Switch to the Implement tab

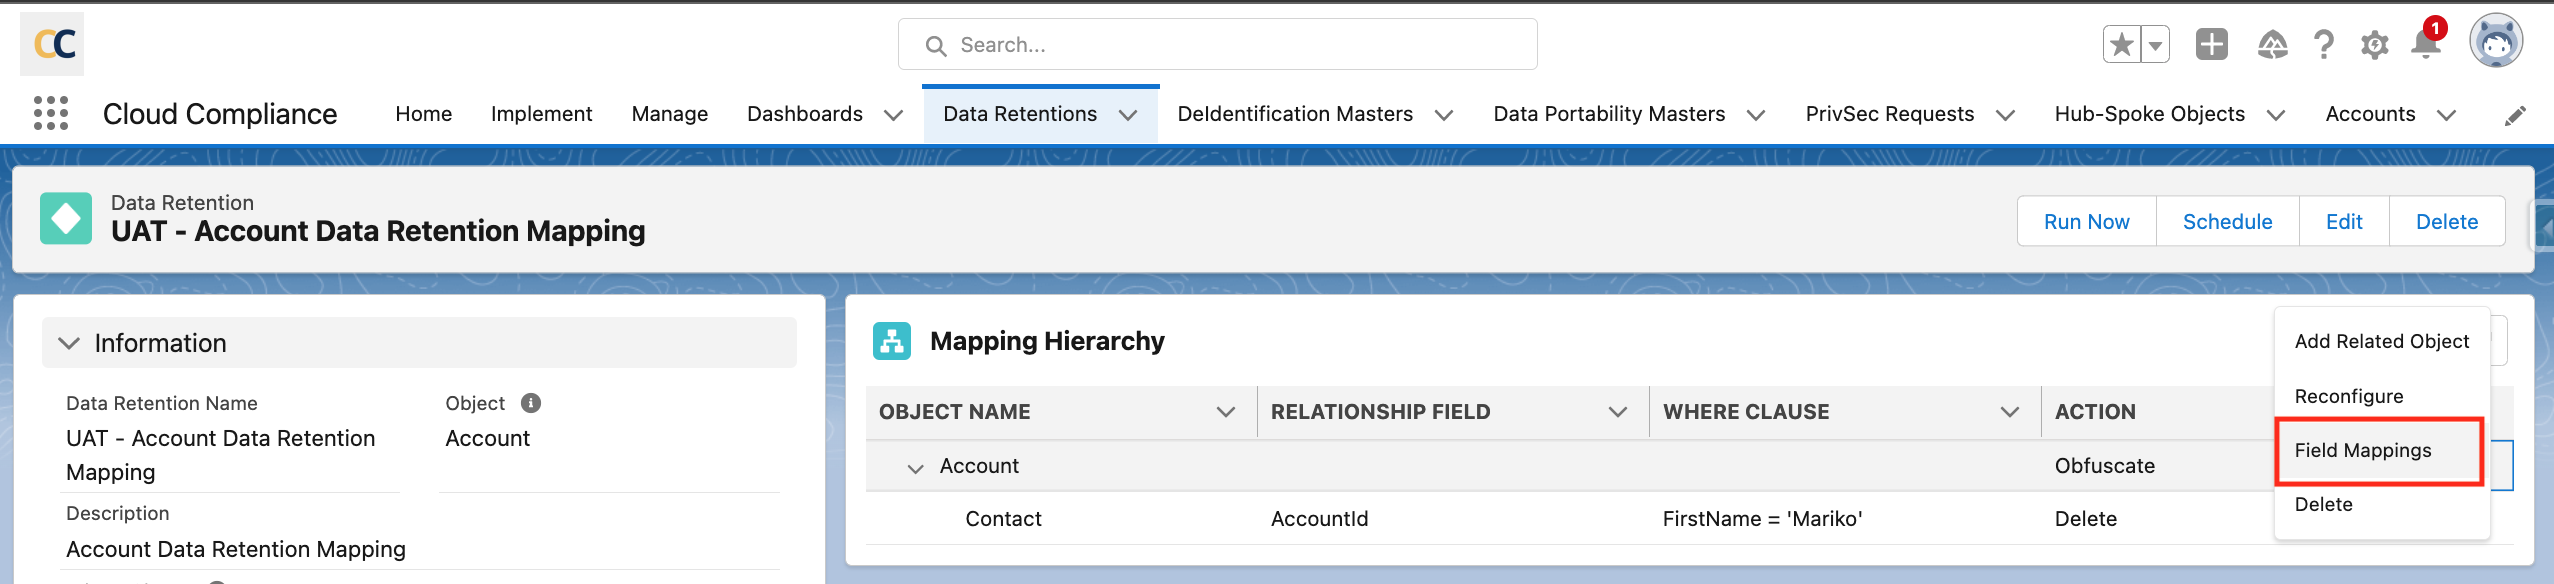tap(541, 114)
